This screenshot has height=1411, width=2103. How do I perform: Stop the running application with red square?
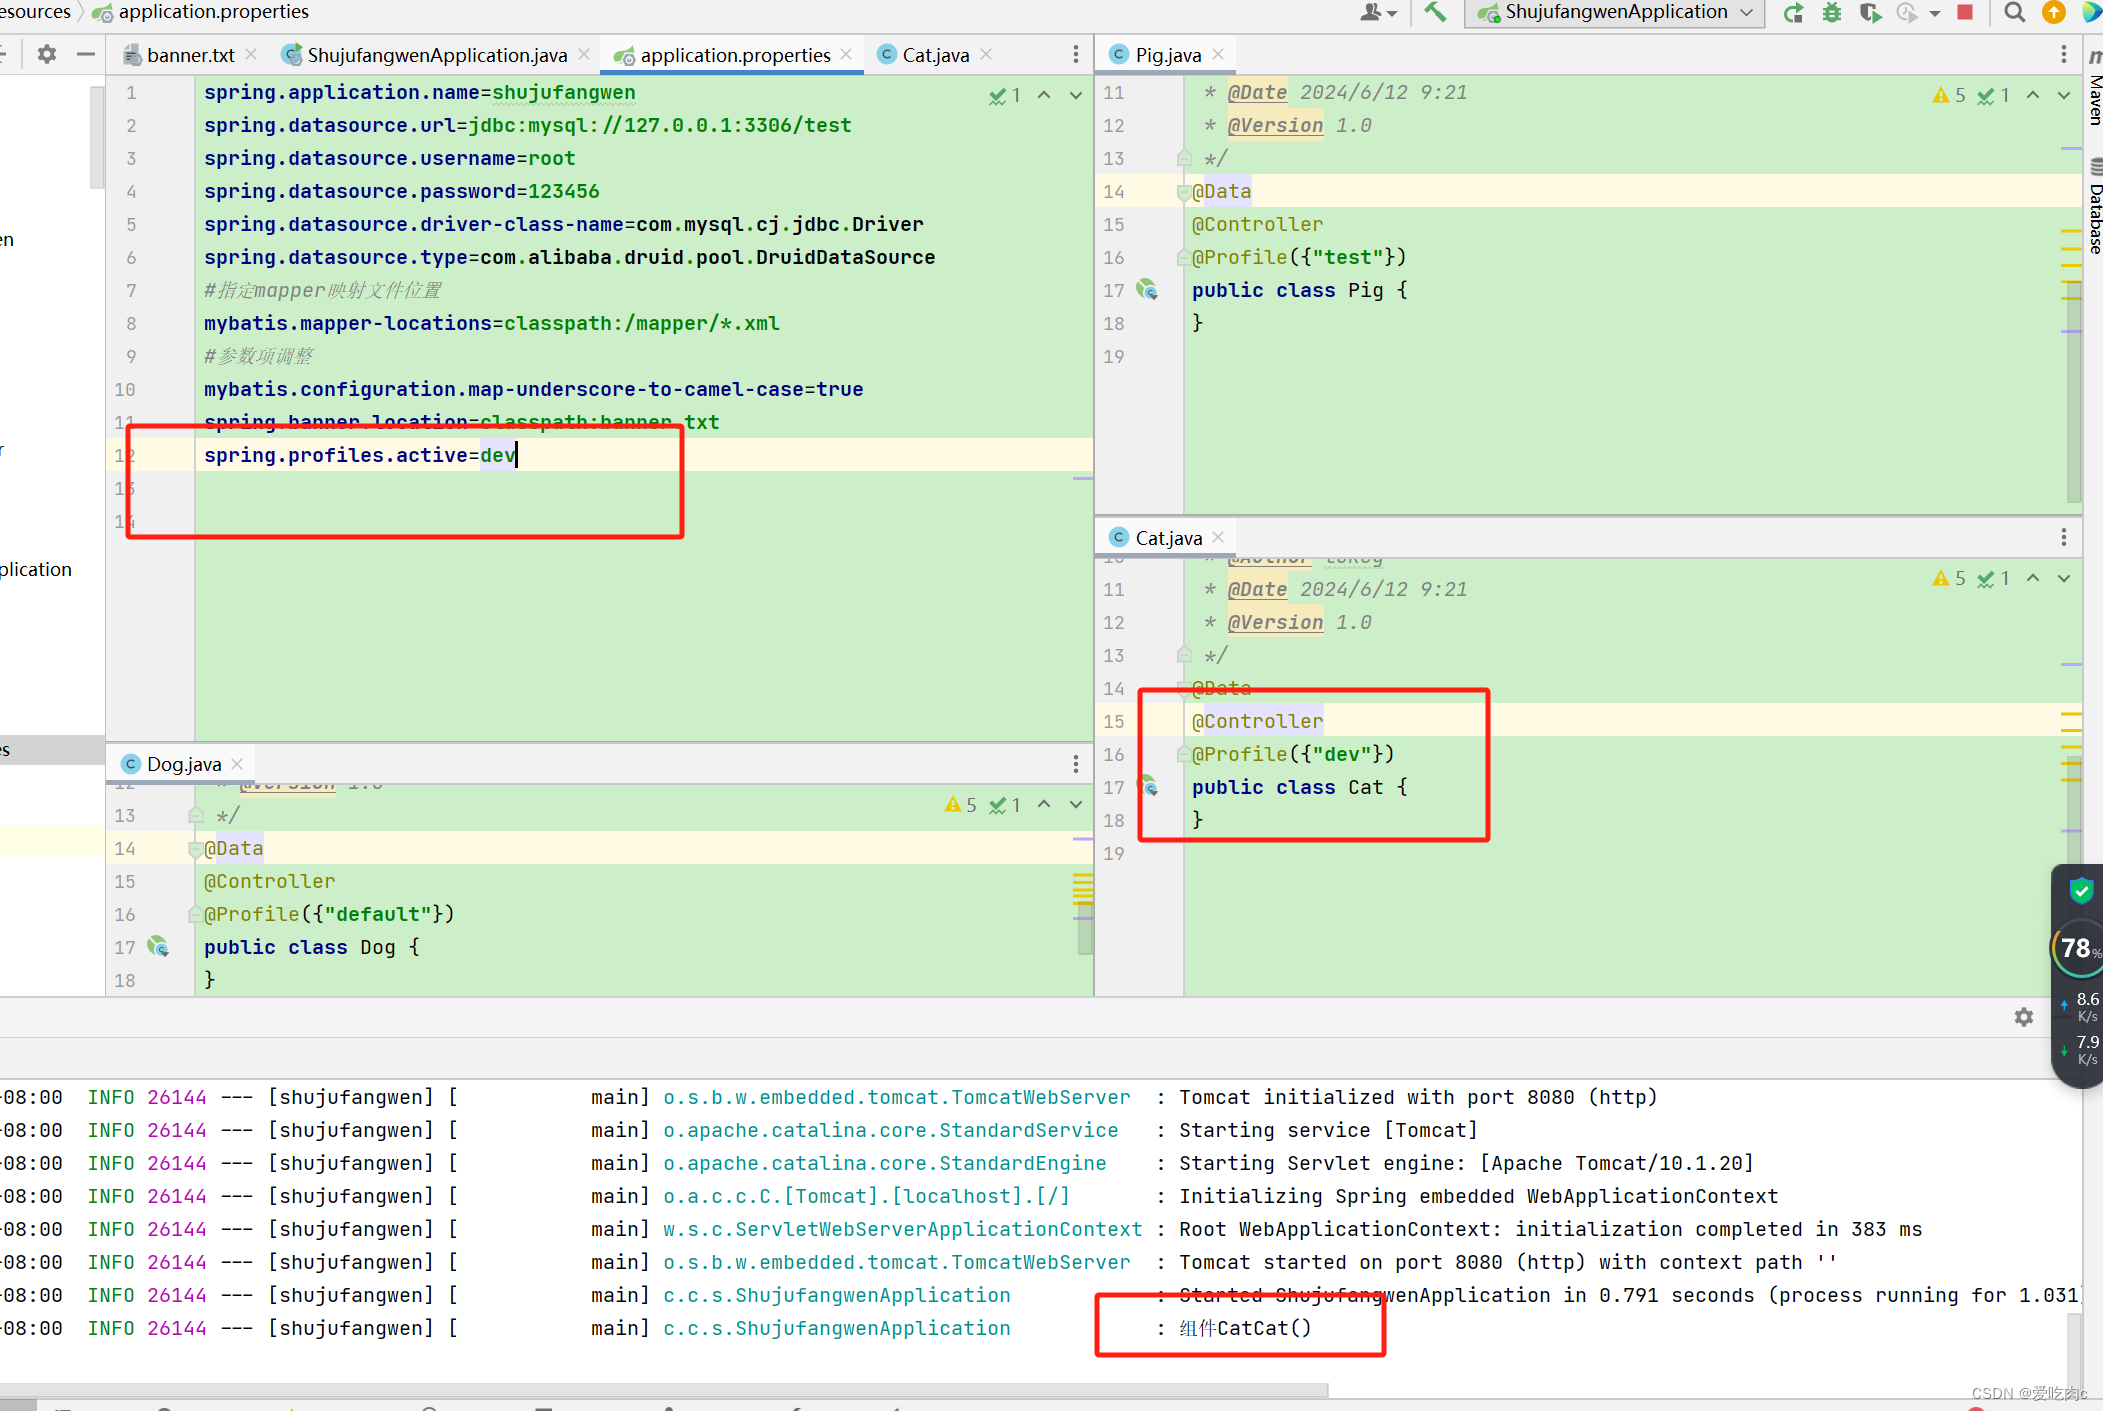[x=1964, y=12]
